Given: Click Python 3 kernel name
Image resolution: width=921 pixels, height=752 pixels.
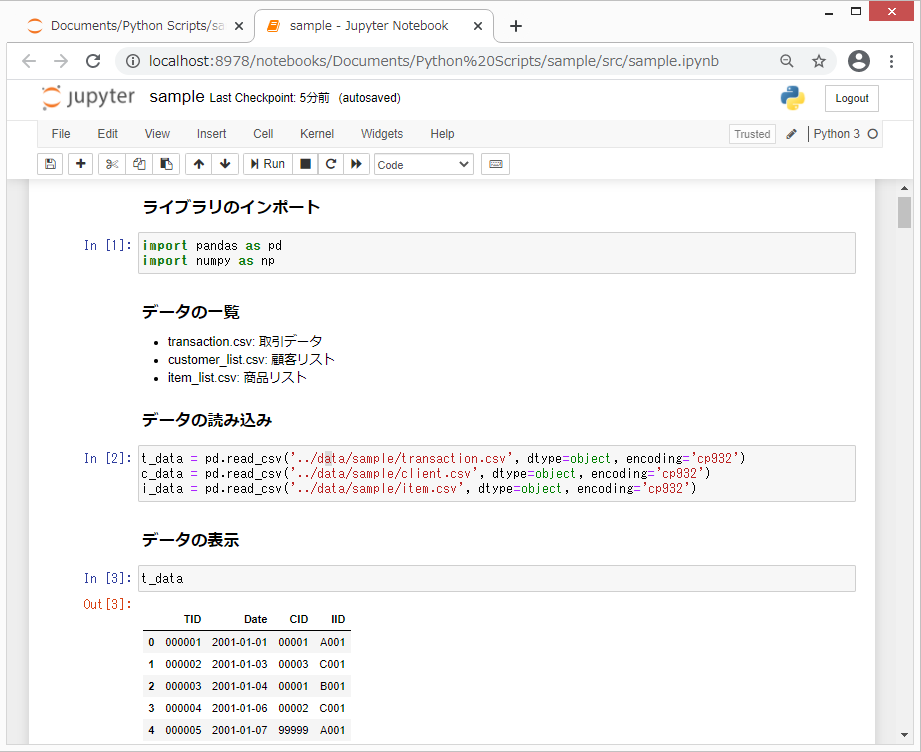Looking at the screenshot, I should click(x=836, y=134).
